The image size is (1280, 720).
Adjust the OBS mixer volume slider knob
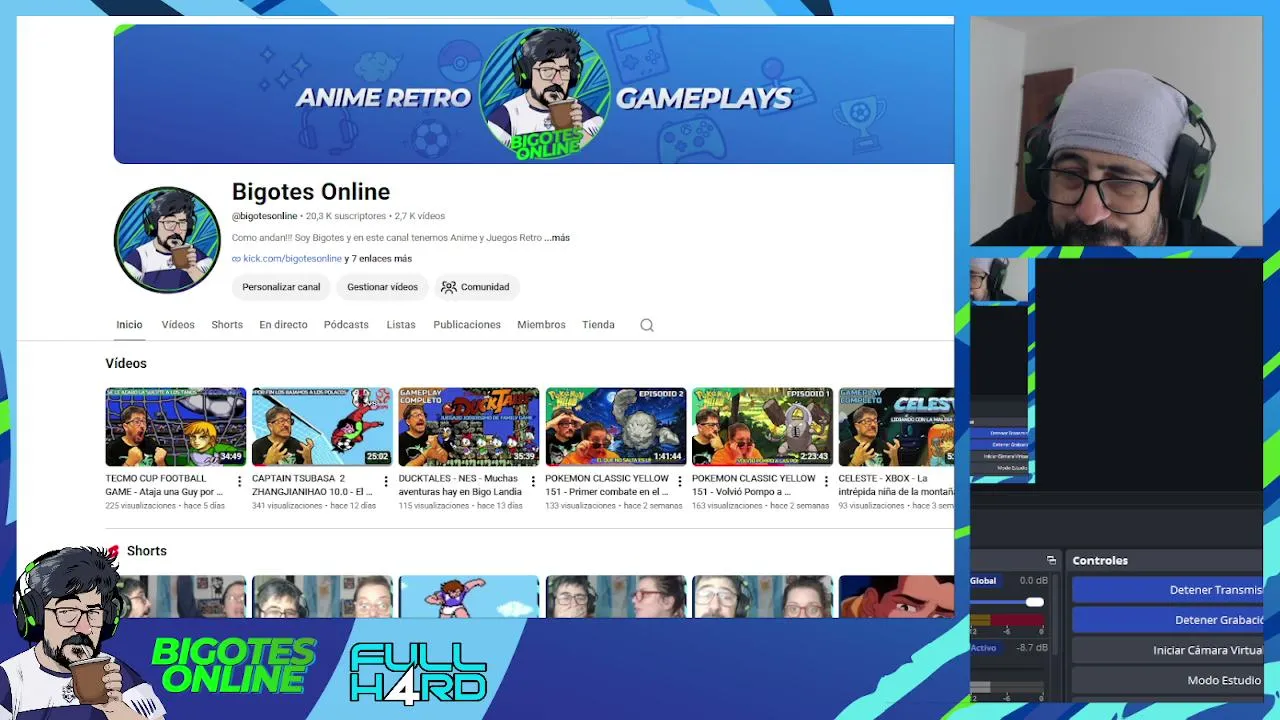1035,602
